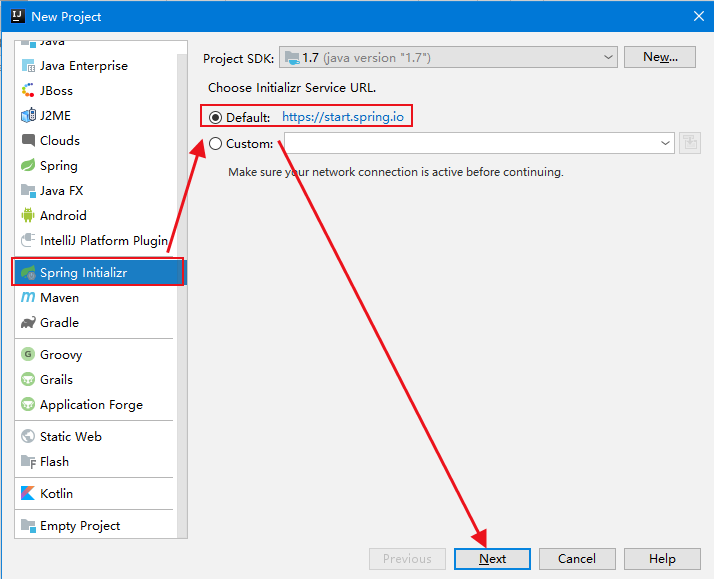
Task: Click the "IntelliJ Platform Plugin" list label
Action: tap(104, 240)
